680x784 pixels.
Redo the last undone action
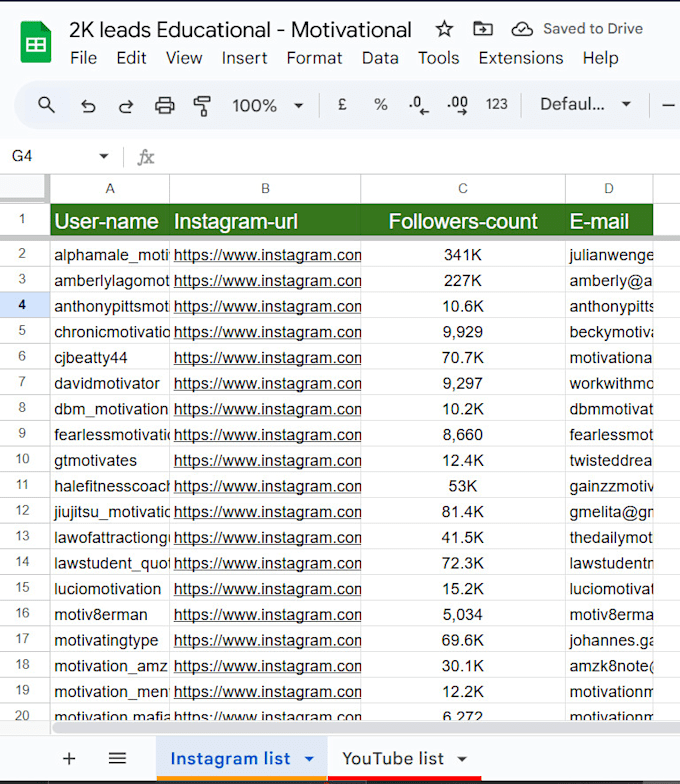coord(126,106)
